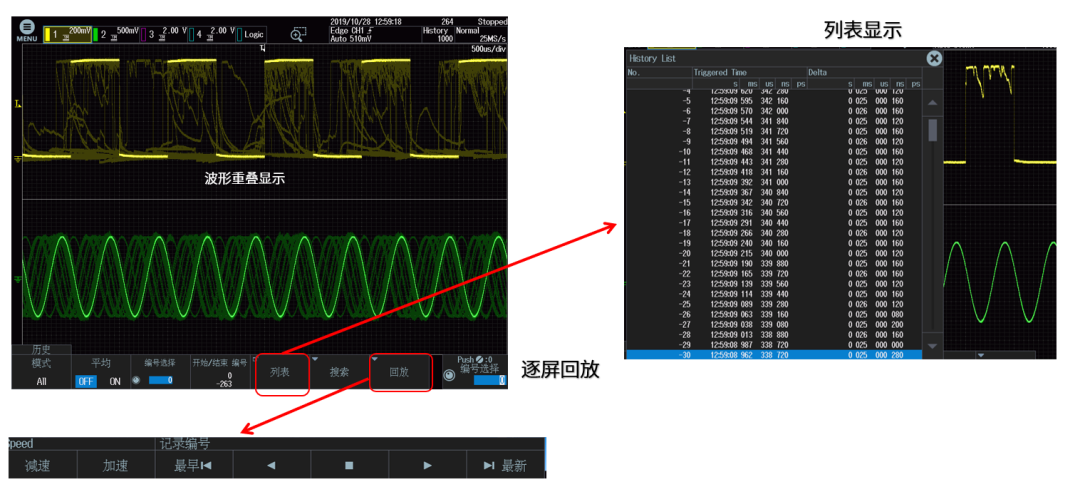Viewport: 1080px width, 487px height.
Task: Select channel 2 500mV tab
Action: click(x=119, y=33)
